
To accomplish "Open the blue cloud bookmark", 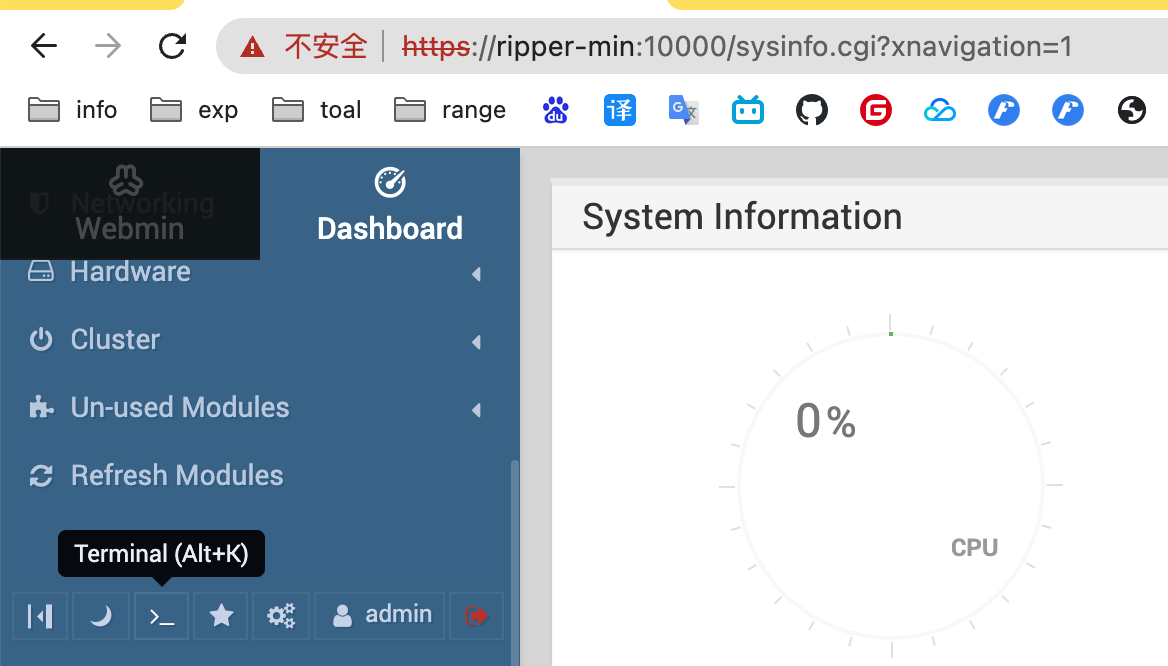I will coord(940,110).
